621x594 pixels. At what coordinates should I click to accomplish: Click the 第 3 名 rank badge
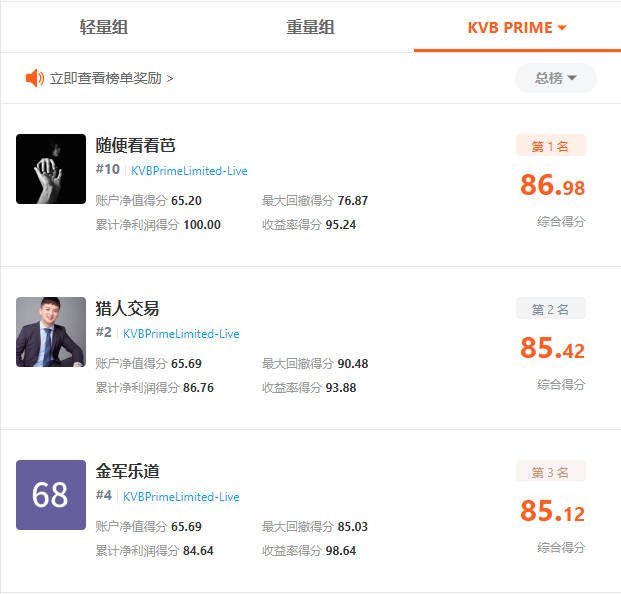coord(550,472)
